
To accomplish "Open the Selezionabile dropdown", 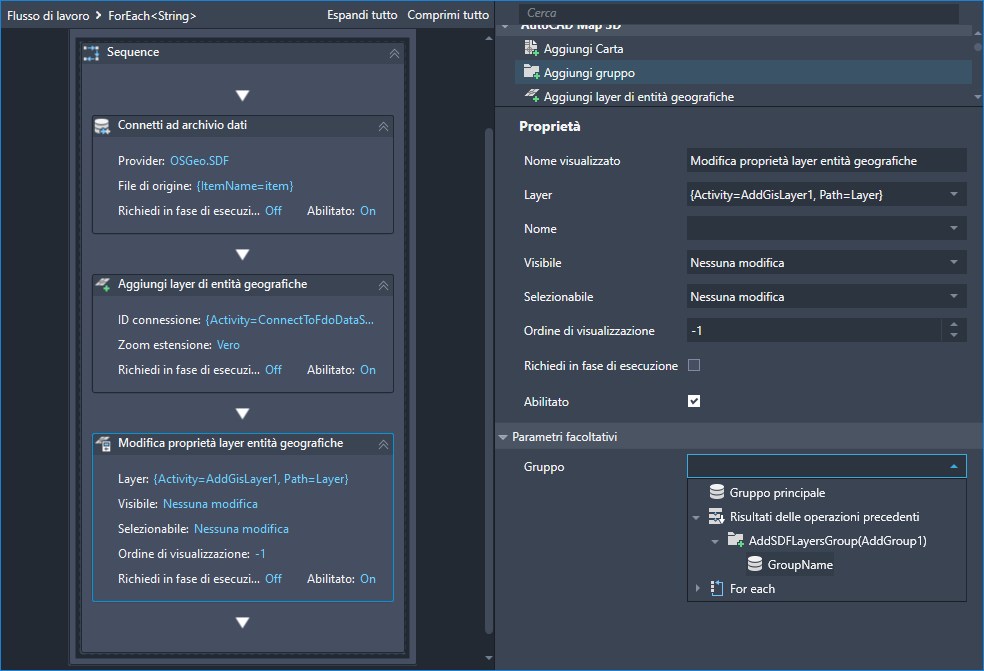I will point(954,296).
